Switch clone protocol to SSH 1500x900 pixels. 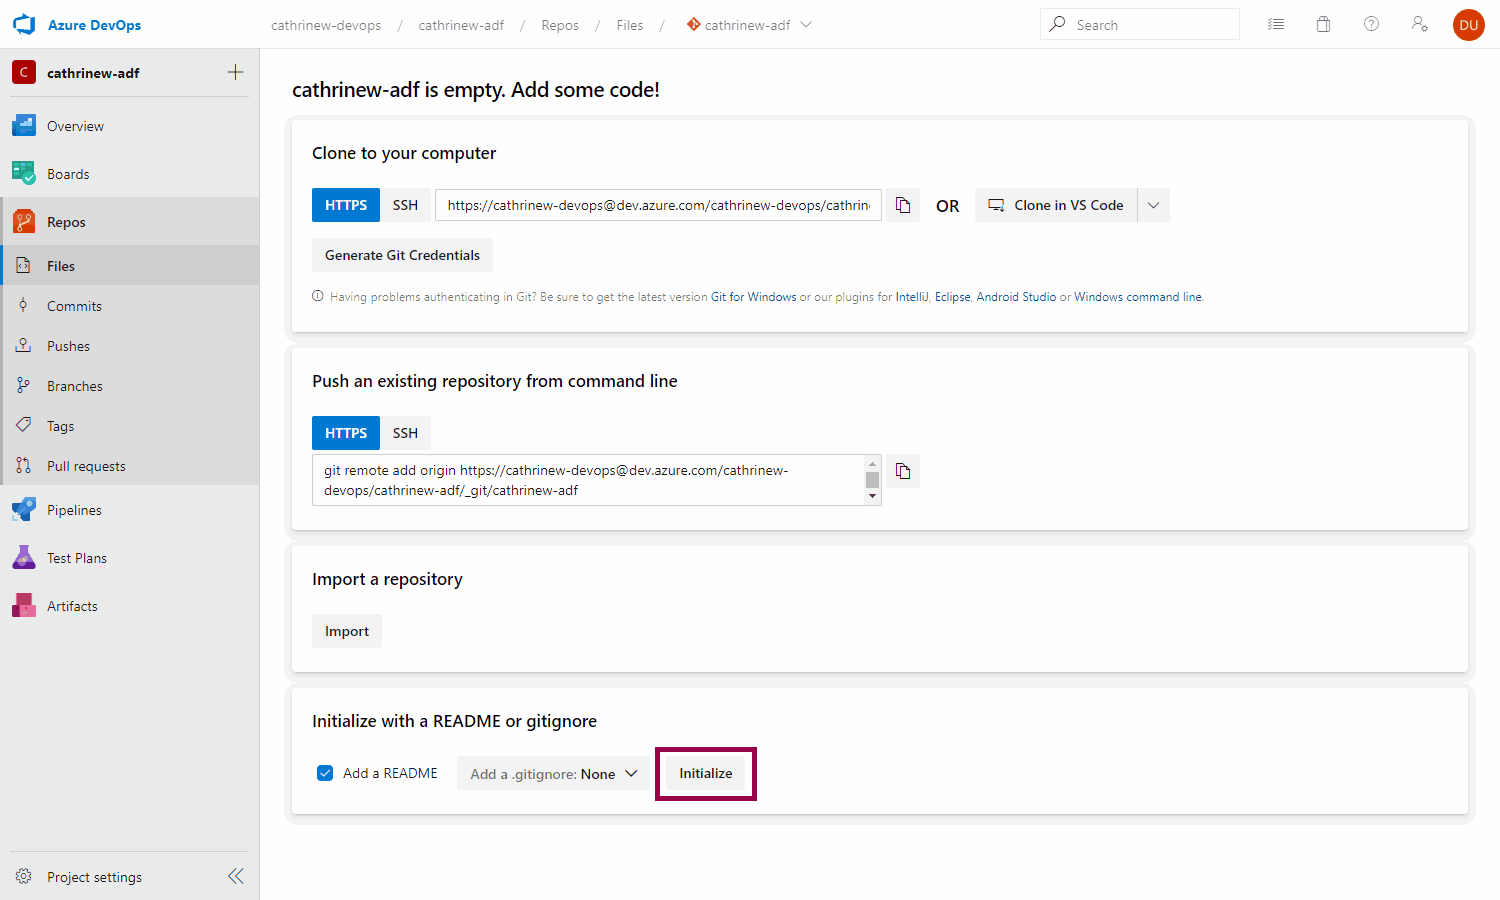405,205
